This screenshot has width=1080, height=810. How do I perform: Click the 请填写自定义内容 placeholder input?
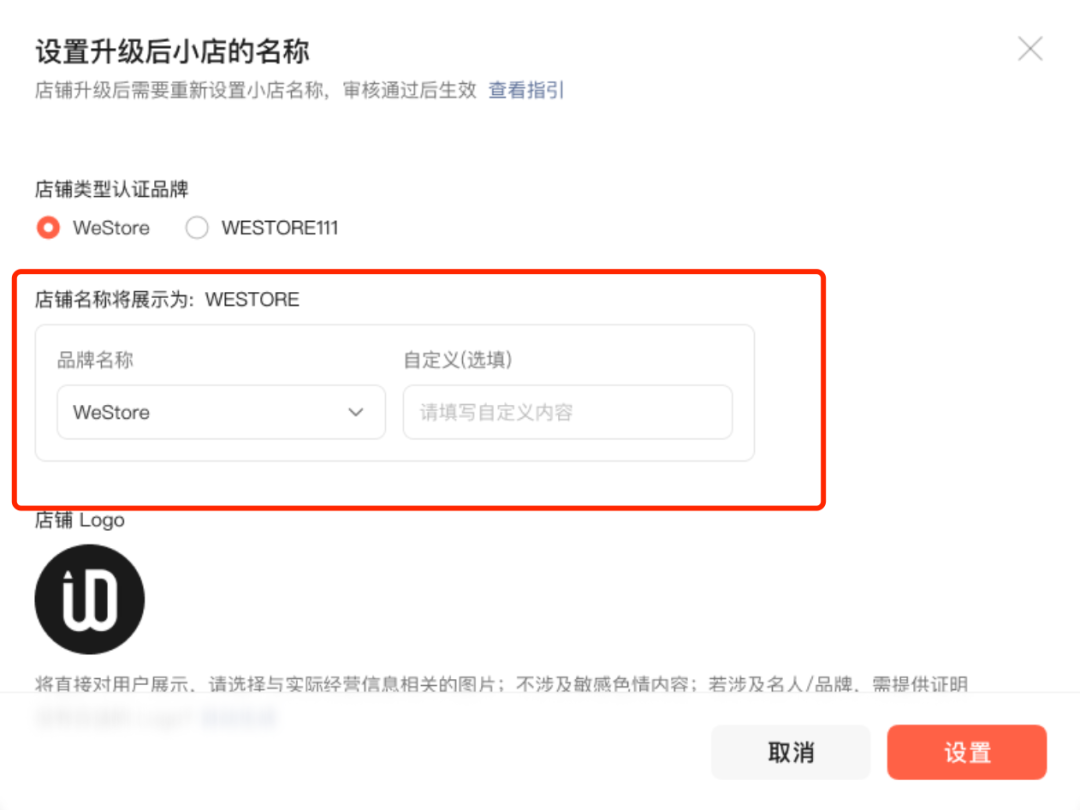click(x=567, y=412)
